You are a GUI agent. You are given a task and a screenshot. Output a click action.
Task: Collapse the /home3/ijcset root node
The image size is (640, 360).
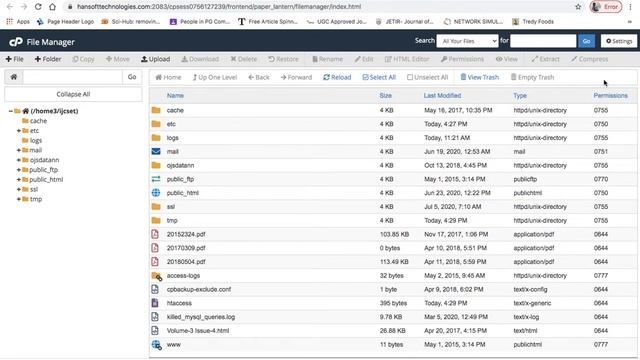tap(11, 111)
